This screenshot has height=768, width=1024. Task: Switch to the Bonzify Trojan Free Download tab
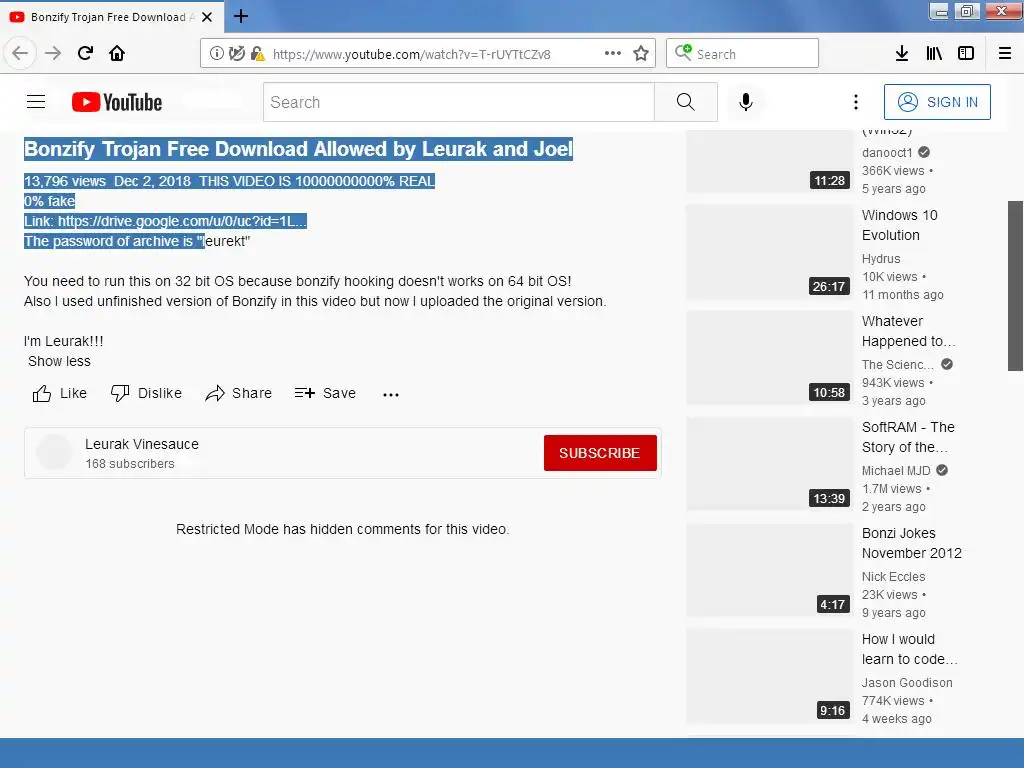[x=112, y=16]
